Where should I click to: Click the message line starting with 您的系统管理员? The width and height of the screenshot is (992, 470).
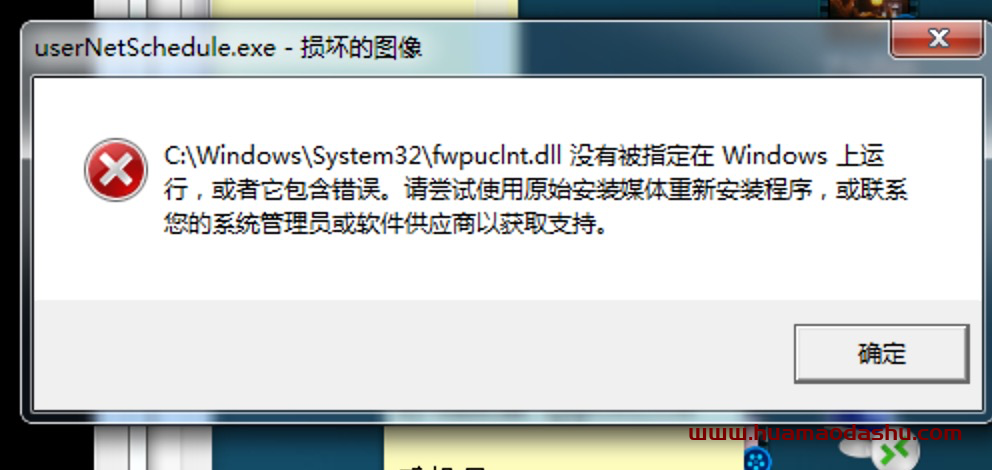385,224
